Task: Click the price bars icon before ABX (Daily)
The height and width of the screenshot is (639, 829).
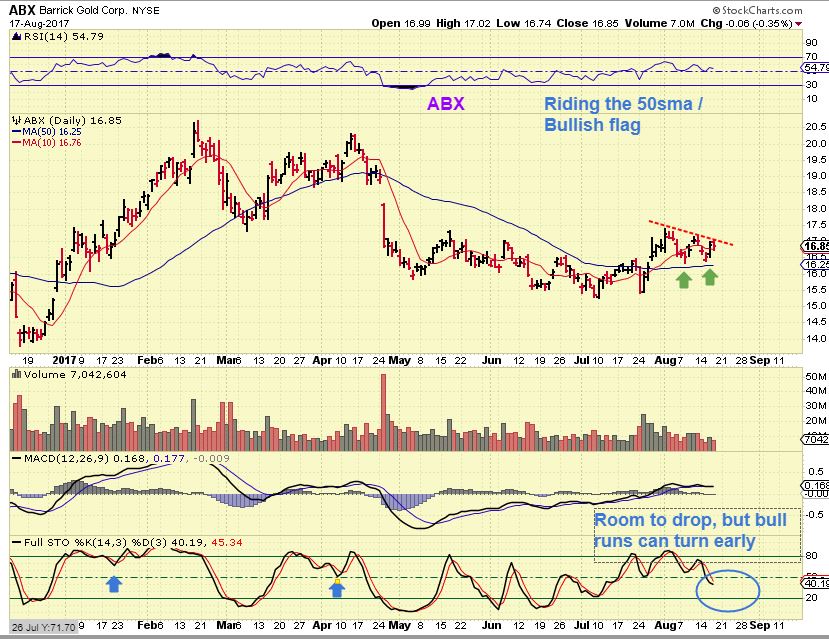Action: pos(16,121)
